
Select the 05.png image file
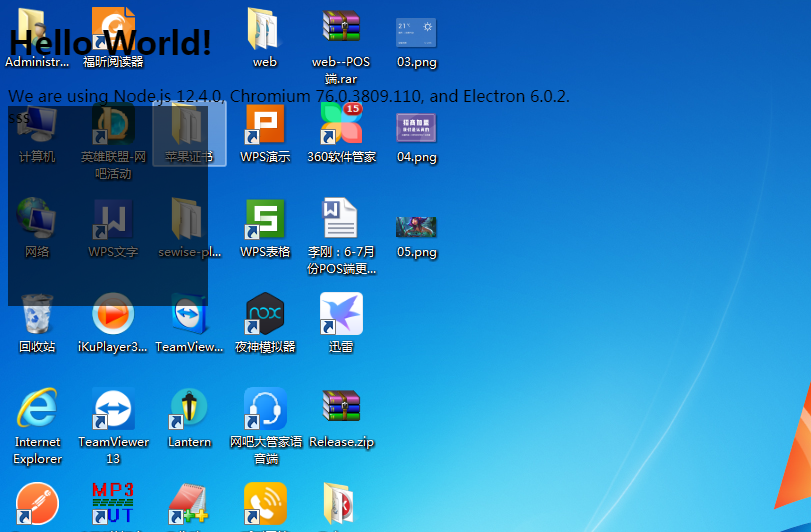coord(416,237)
